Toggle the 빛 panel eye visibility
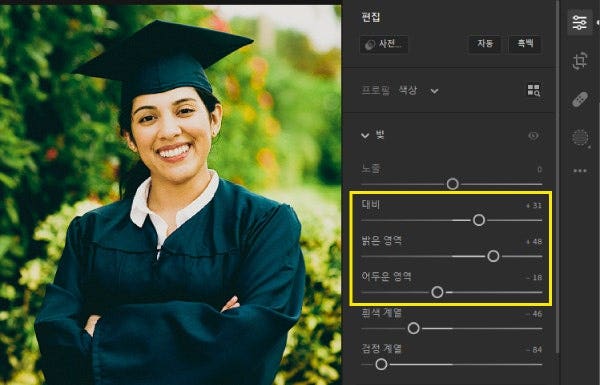600x385 pixels. tap(533, 135)
